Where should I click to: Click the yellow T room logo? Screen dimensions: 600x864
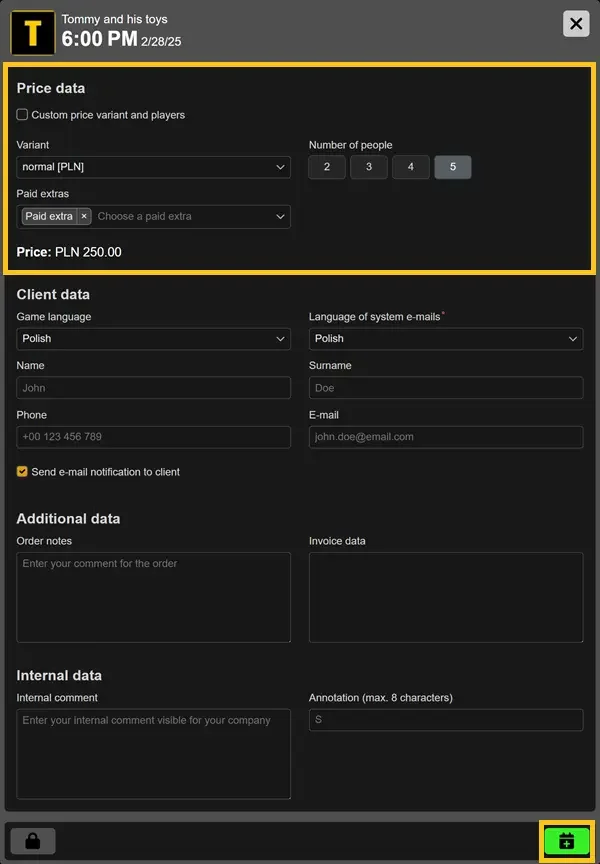(32, 33)
